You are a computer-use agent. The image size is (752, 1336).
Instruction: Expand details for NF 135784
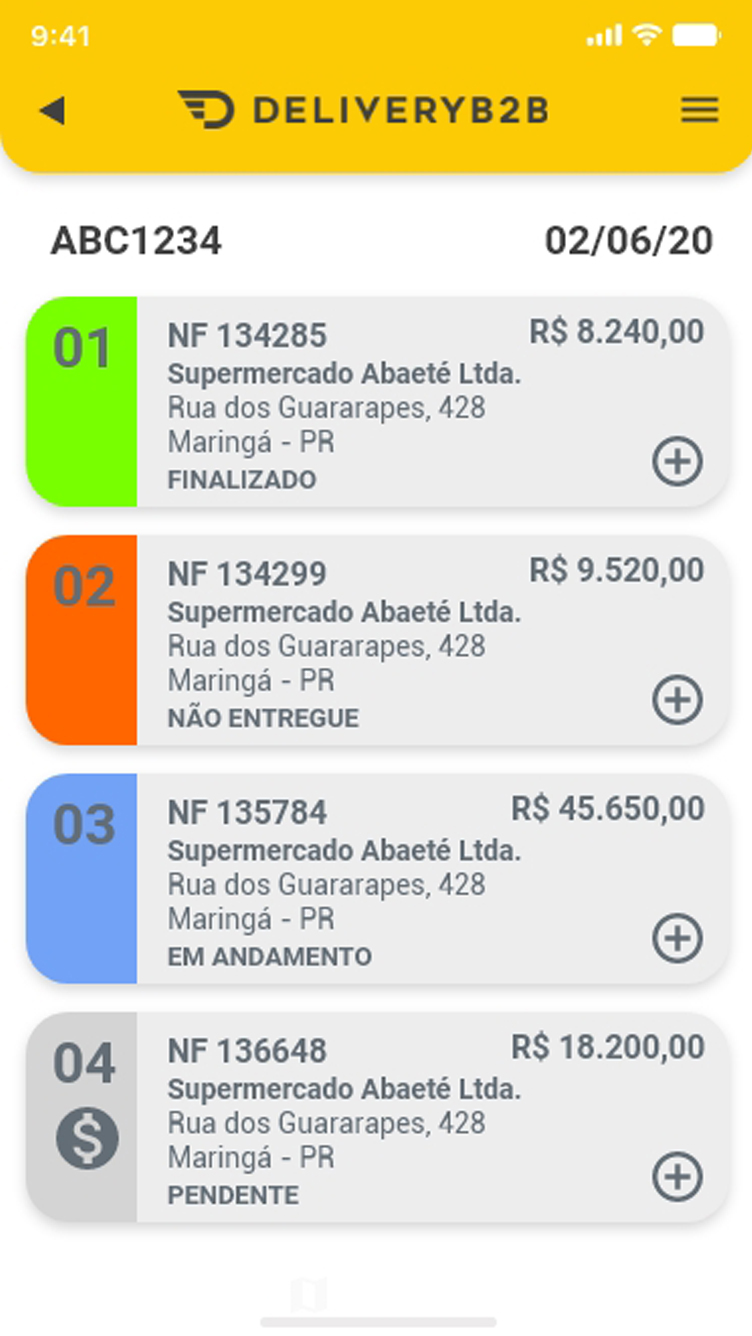point(678,938)
